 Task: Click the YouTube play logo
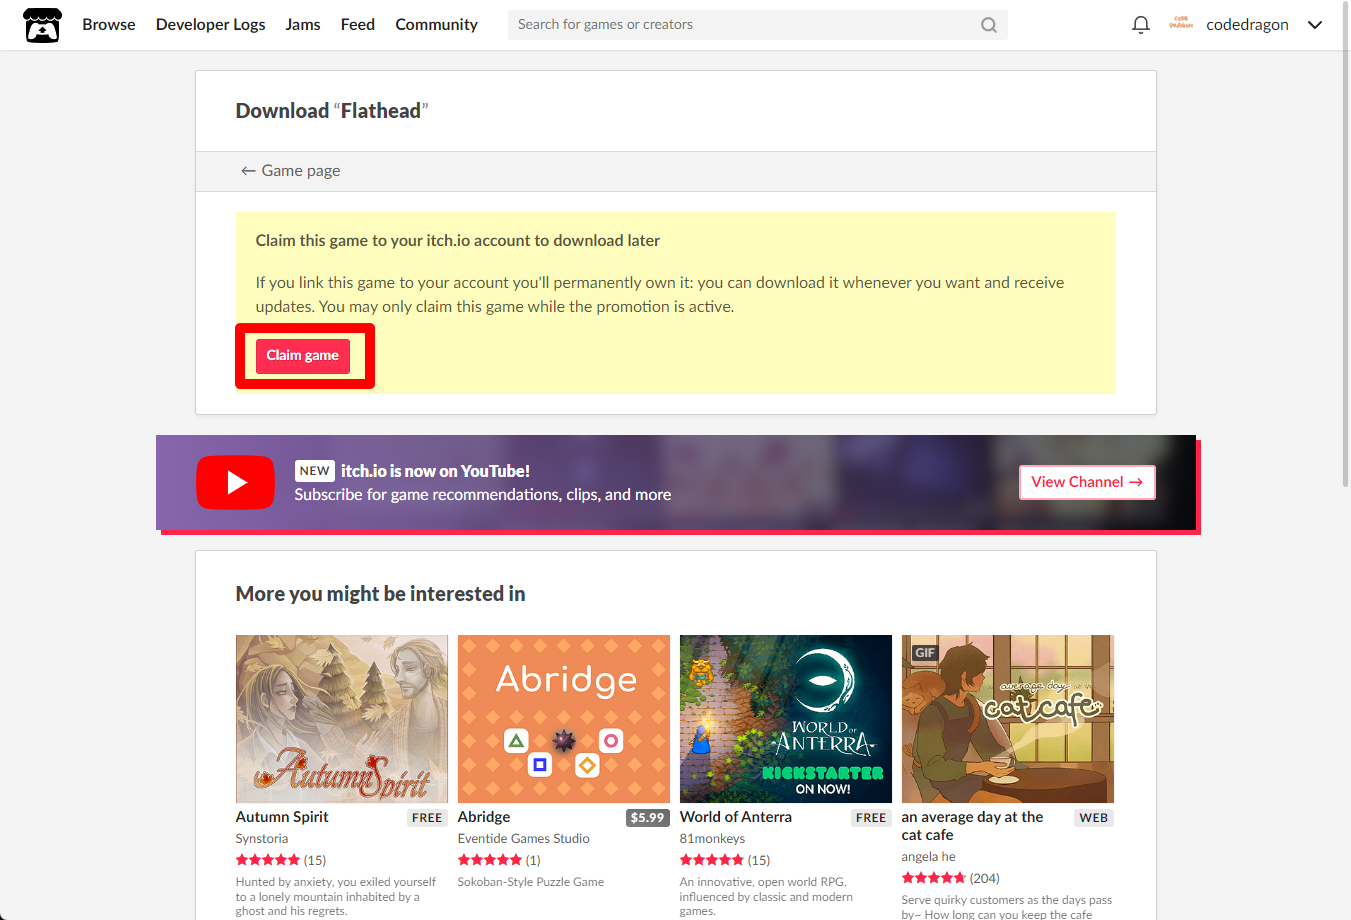click(x=235, y=482)
